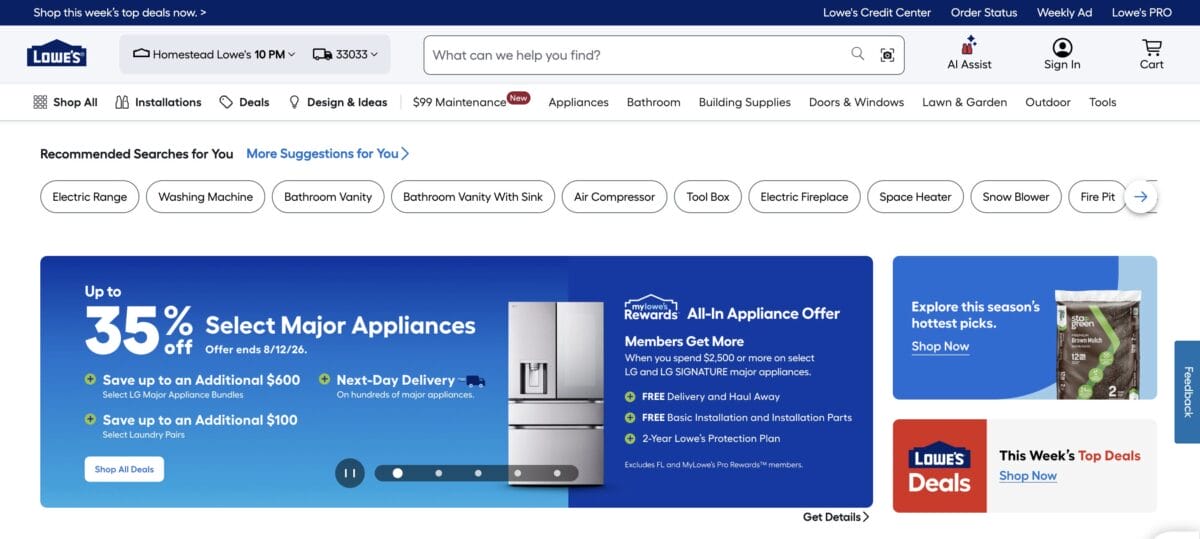Select the Electric Fireplace chip

coord(804,197)
